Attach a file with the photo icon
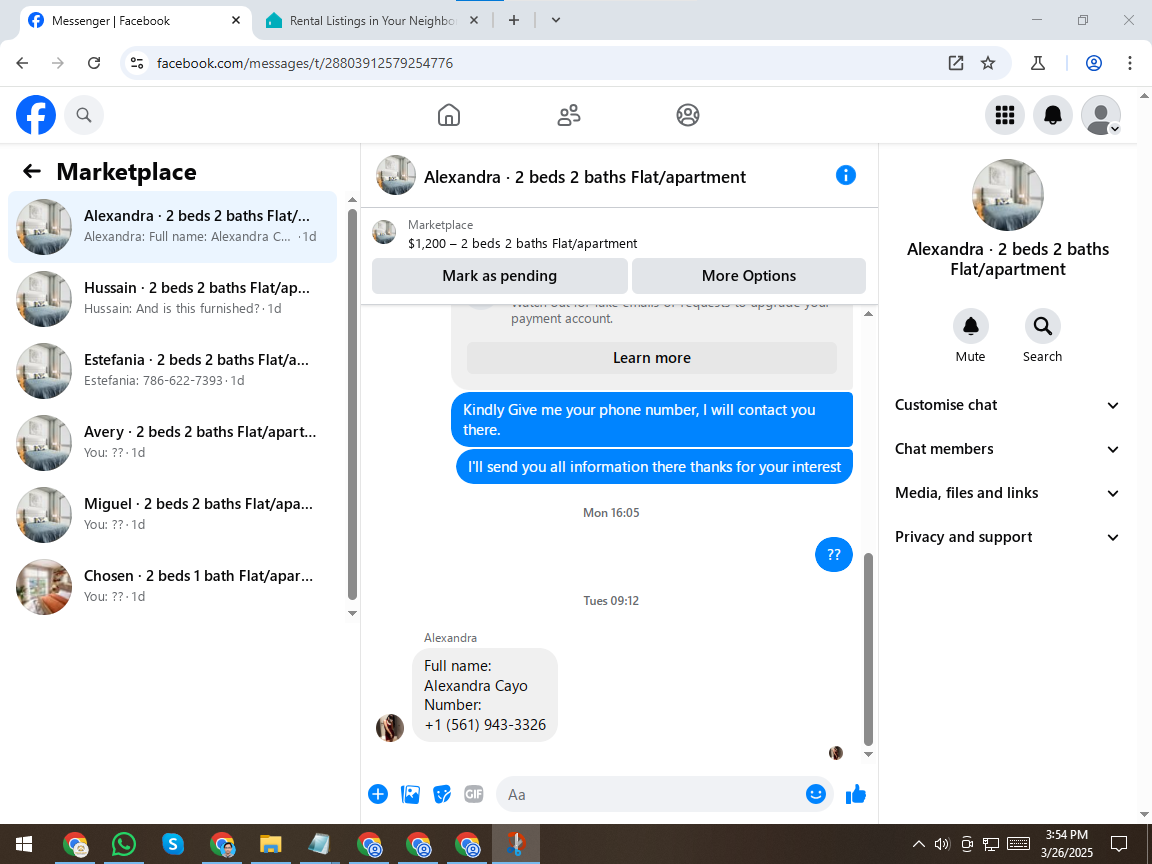Image resolution: width=1152 pixels, height=864 pixels. pos(410,794)
